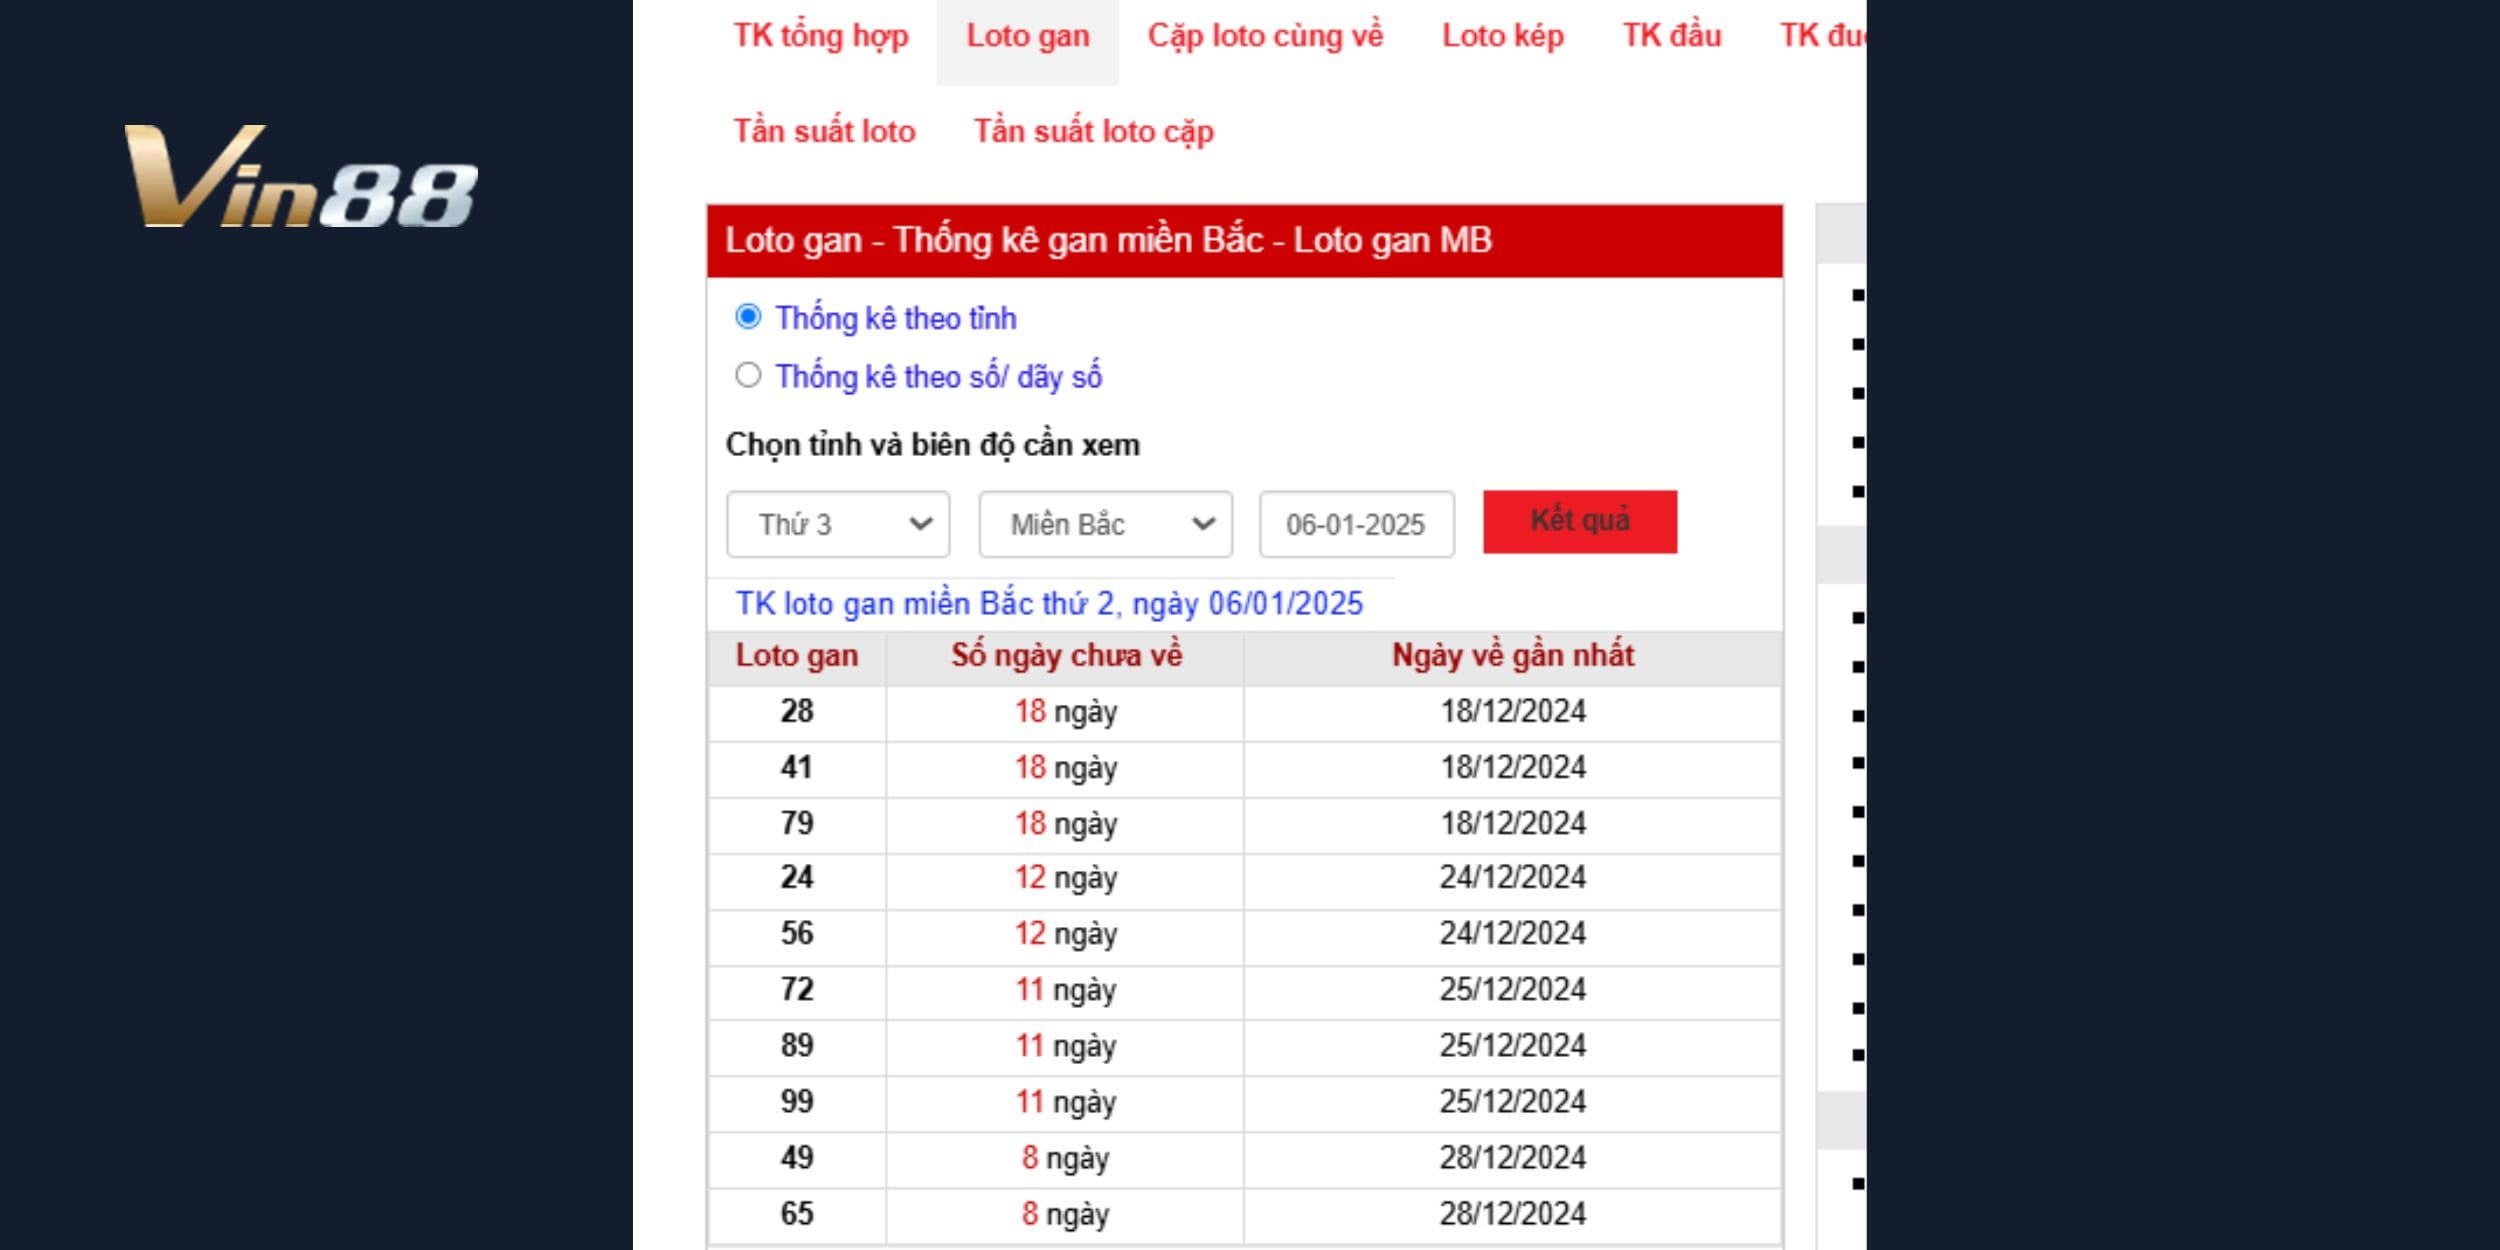2500x1250 pixels.
Task: Open the Cặp loto cùng về tab
Action: 1265,37
